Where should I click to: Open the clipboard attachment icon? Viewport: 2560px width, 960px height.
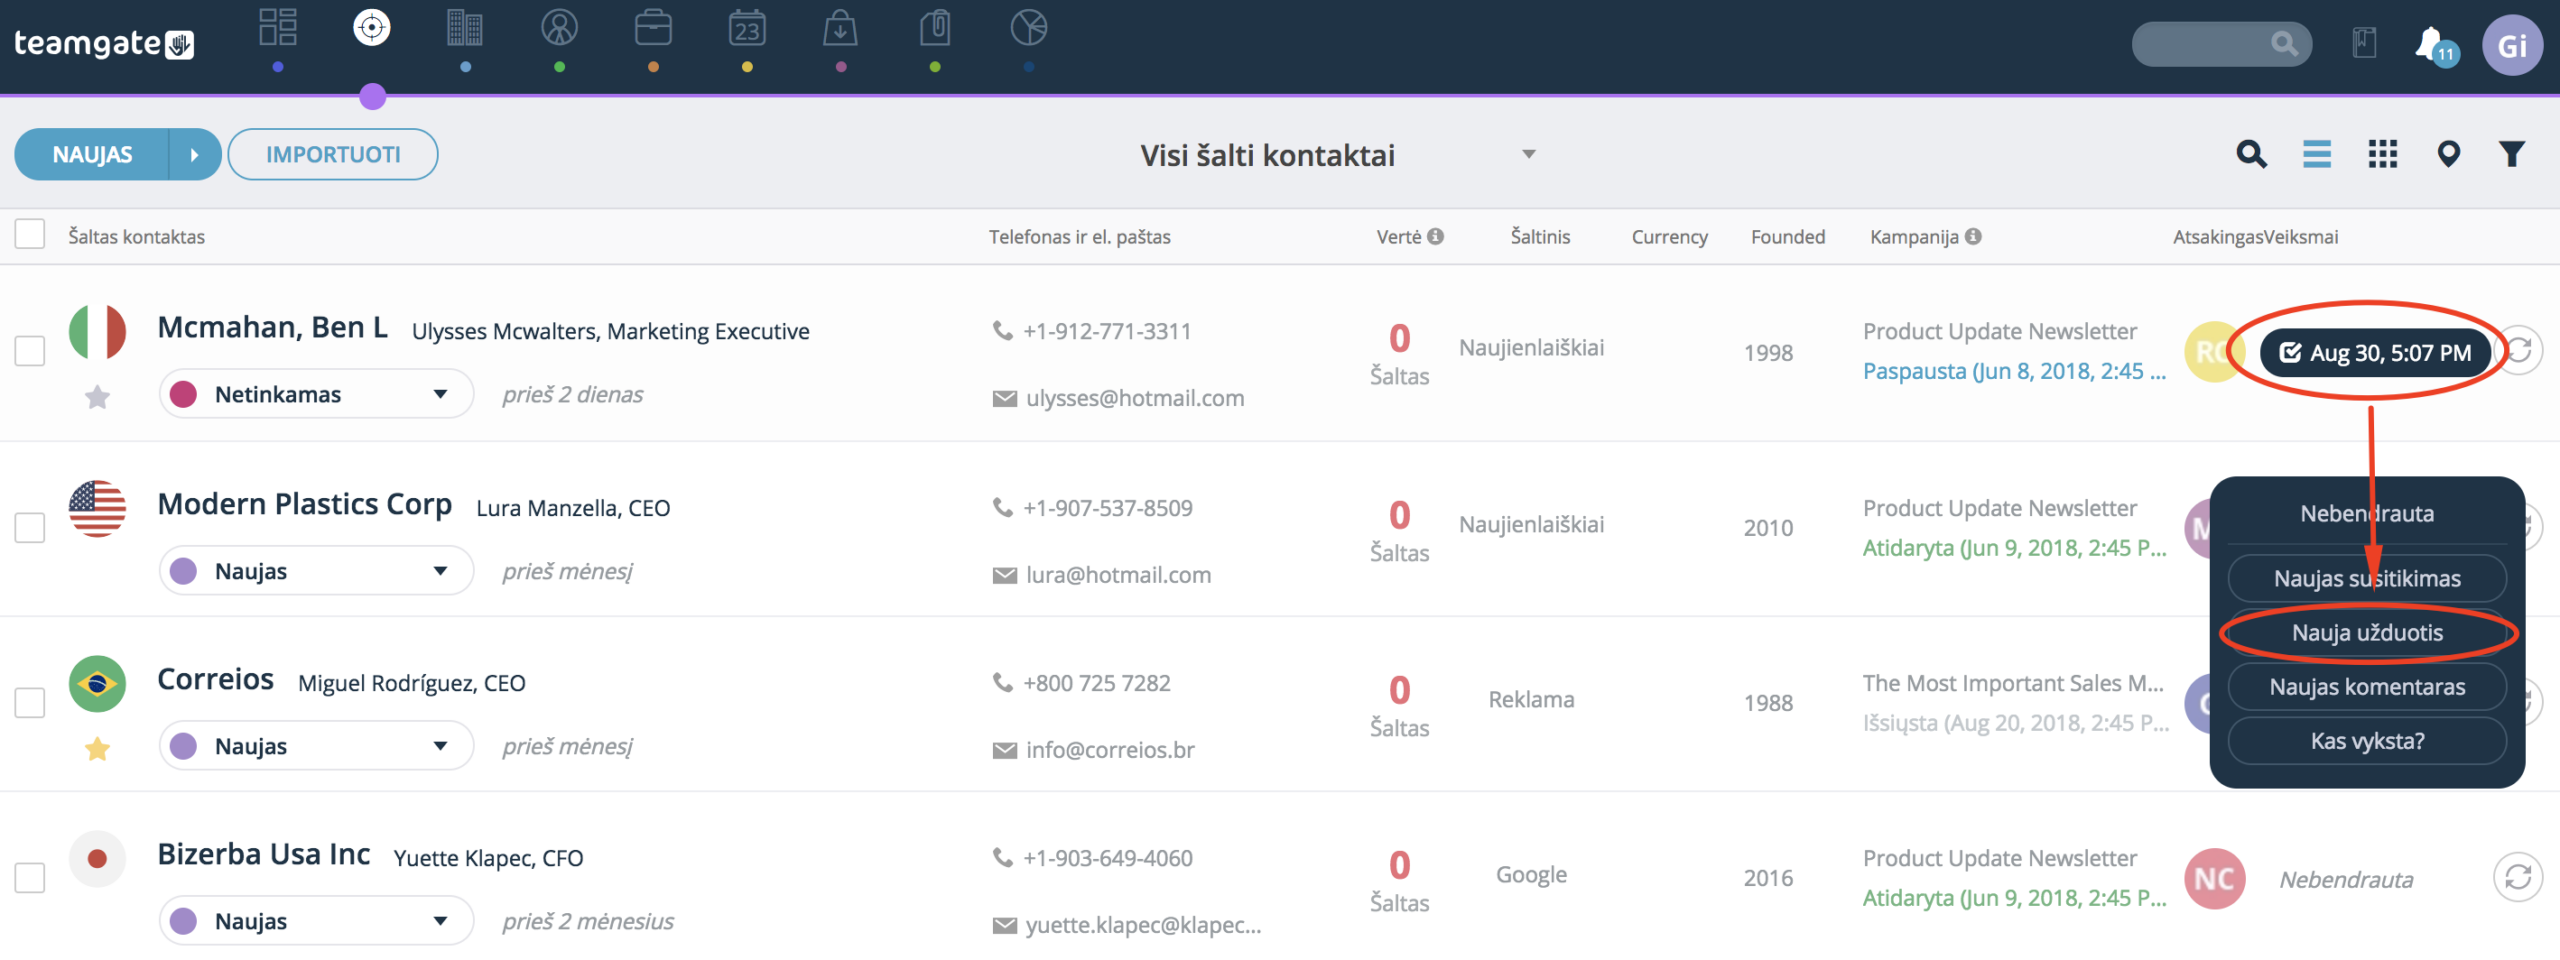coord(935,28)
